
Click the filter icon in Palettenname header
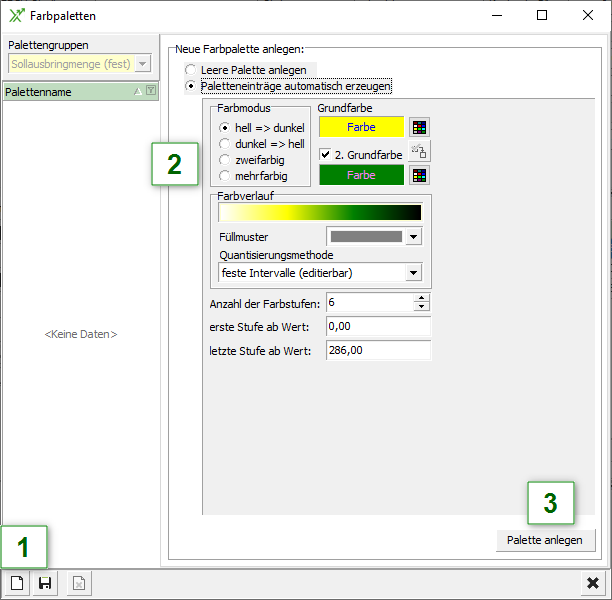151,91
